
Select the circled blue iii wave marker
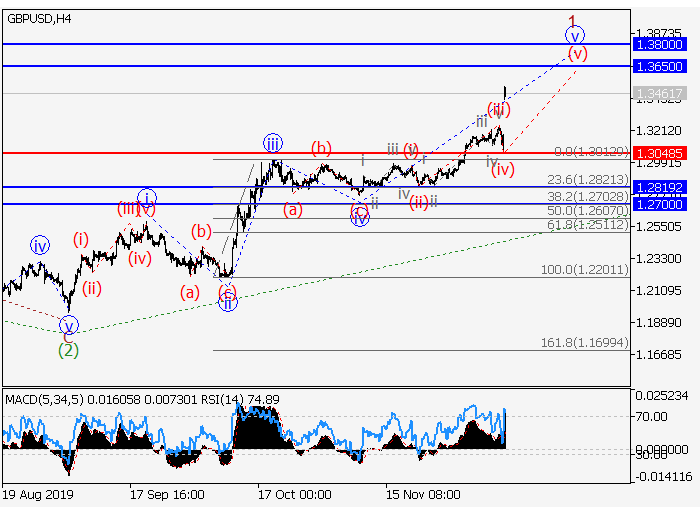pyautogui.click(x=272, y=142)
